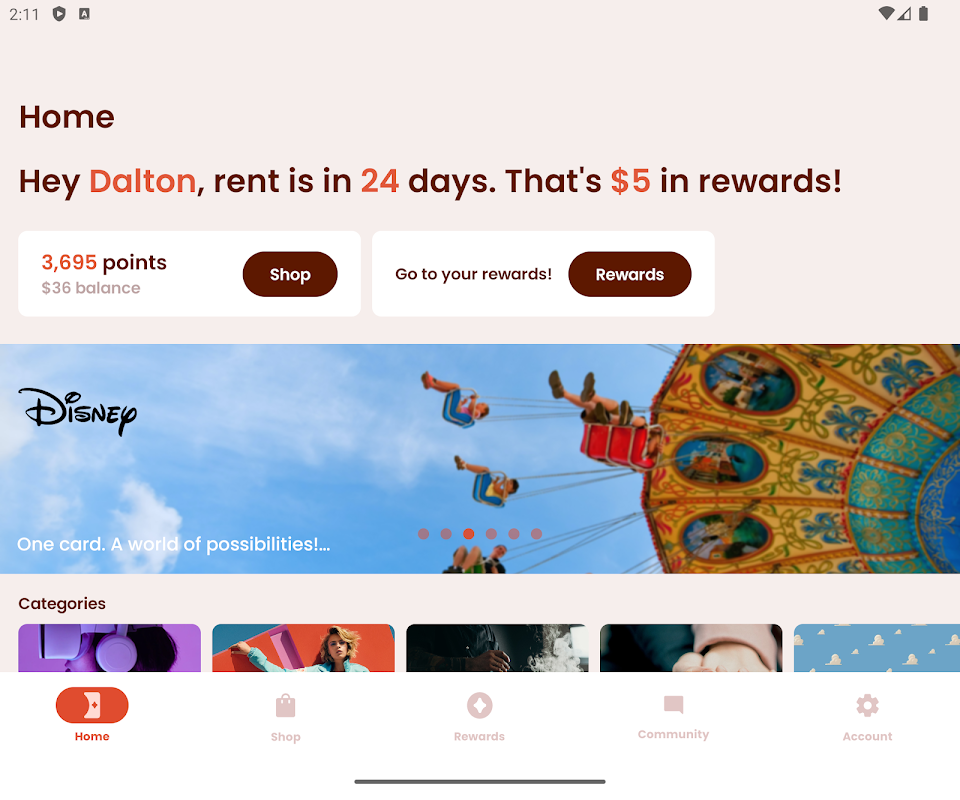Tap the Wi-Fi signal icon
Screen dimensions: 960x800
click(885, 13)
